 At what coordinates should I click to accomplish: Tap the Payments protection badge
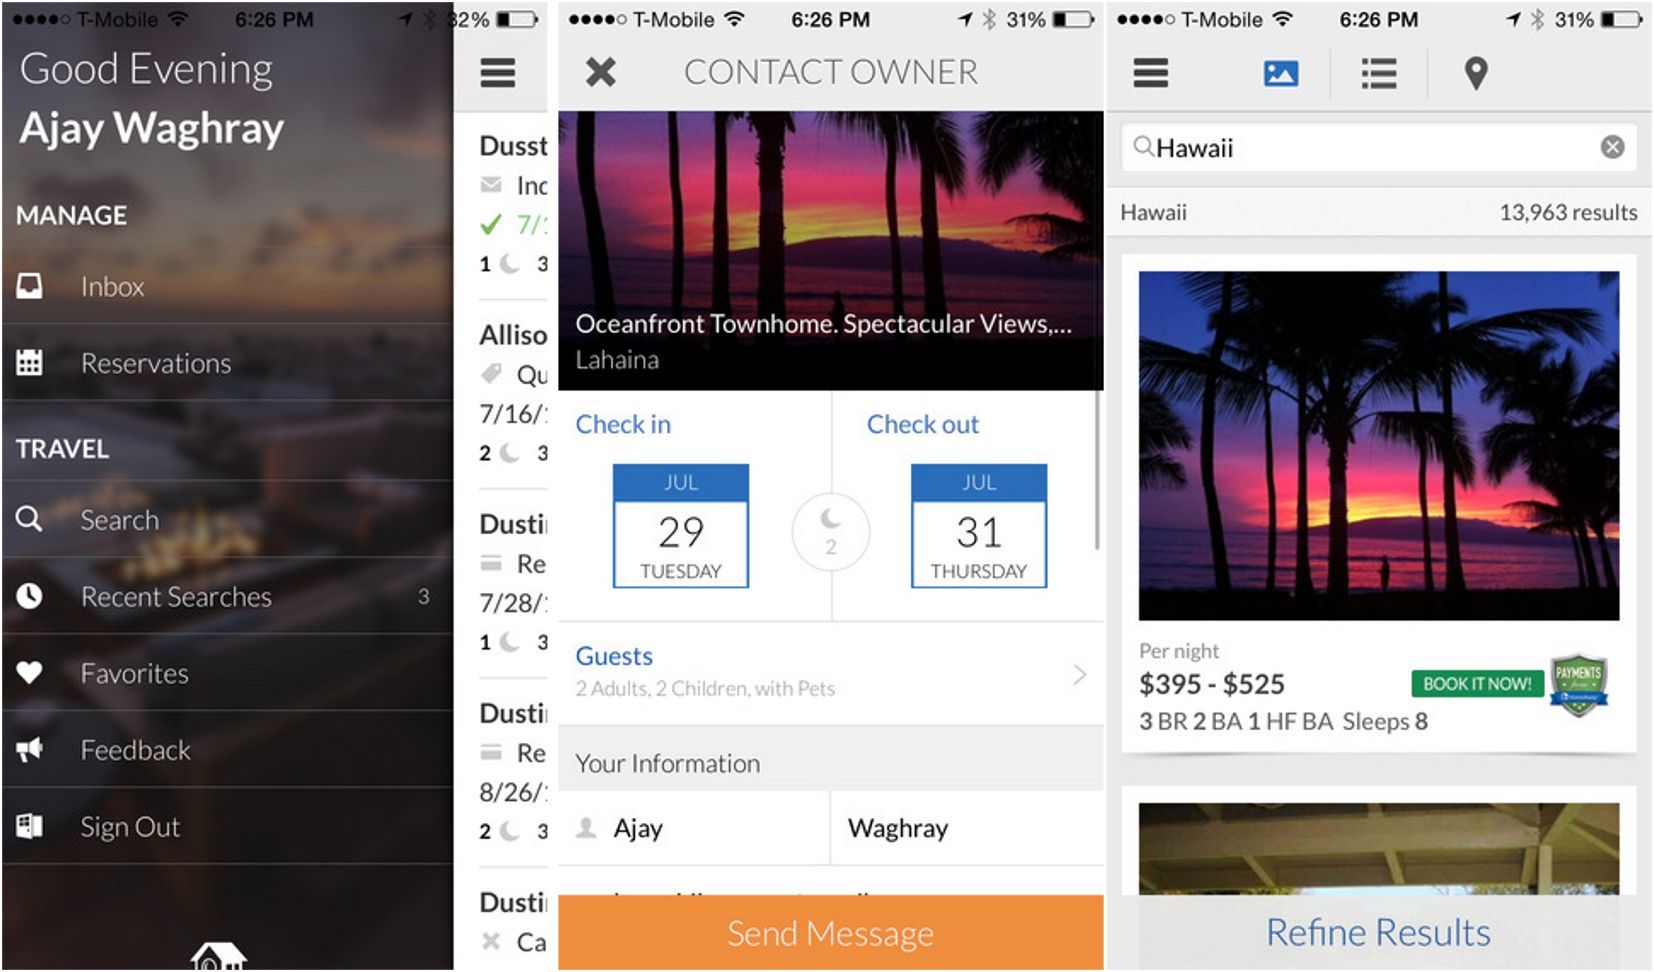click(x=1578, y=685)
